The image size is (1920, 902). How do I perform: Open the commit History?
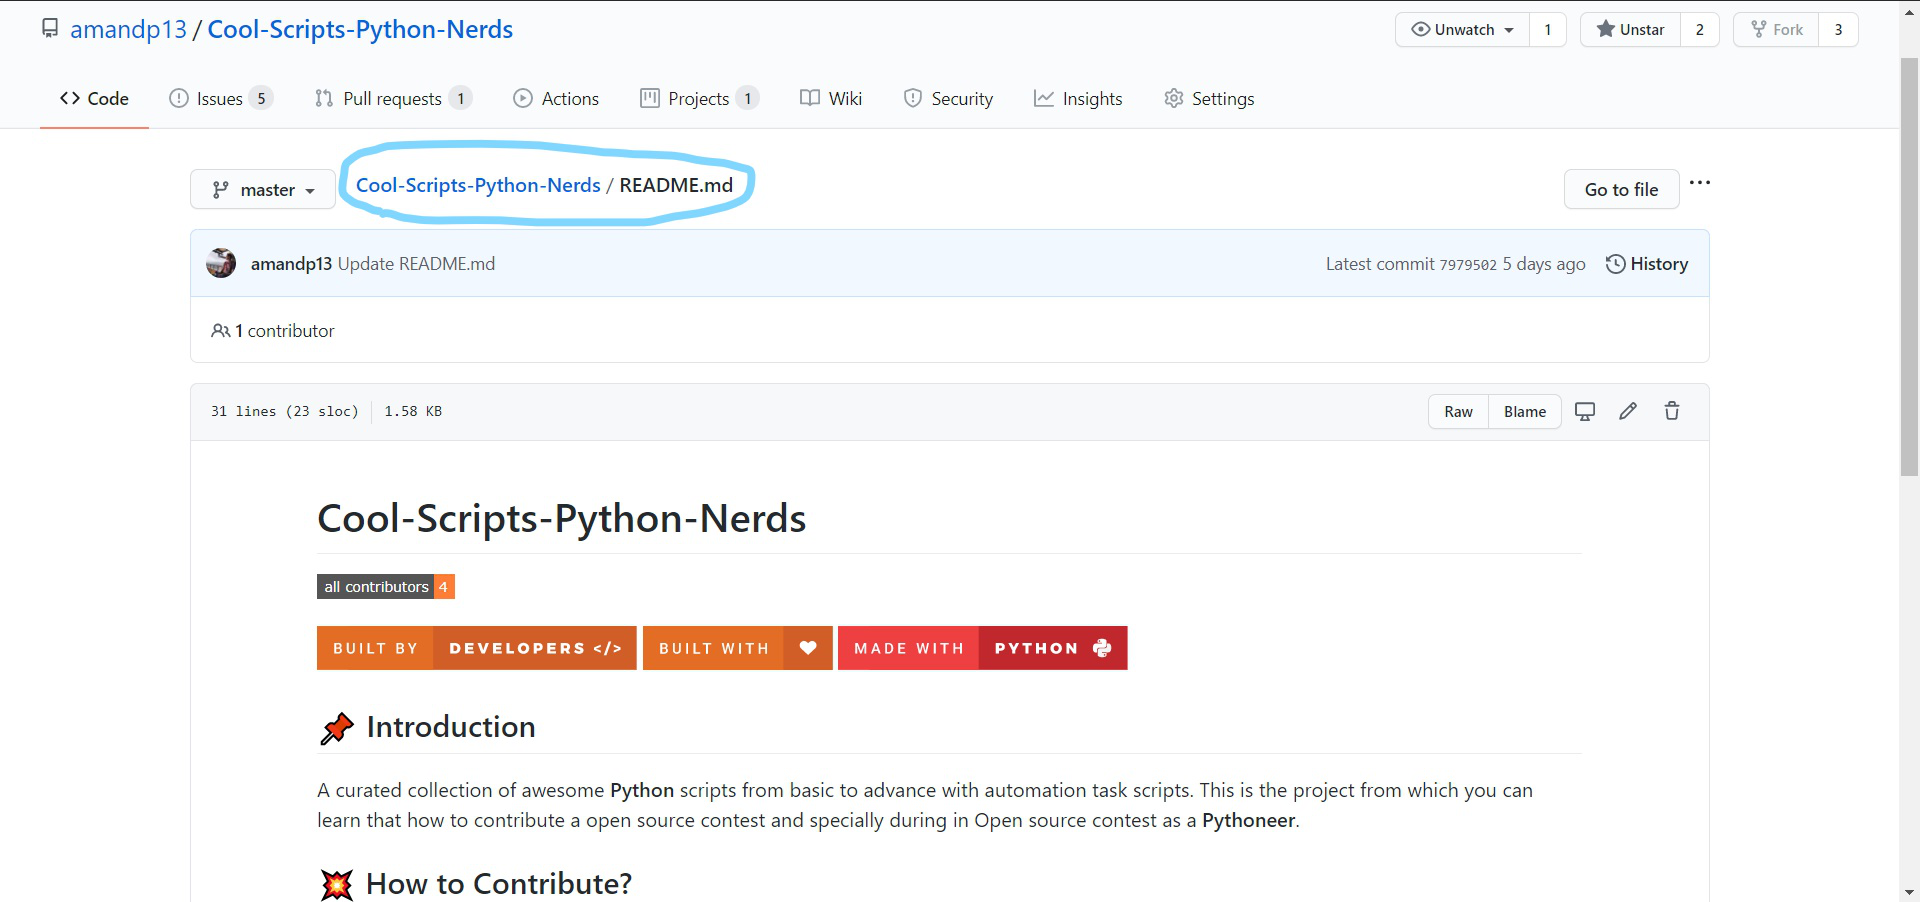[1647, 264]
